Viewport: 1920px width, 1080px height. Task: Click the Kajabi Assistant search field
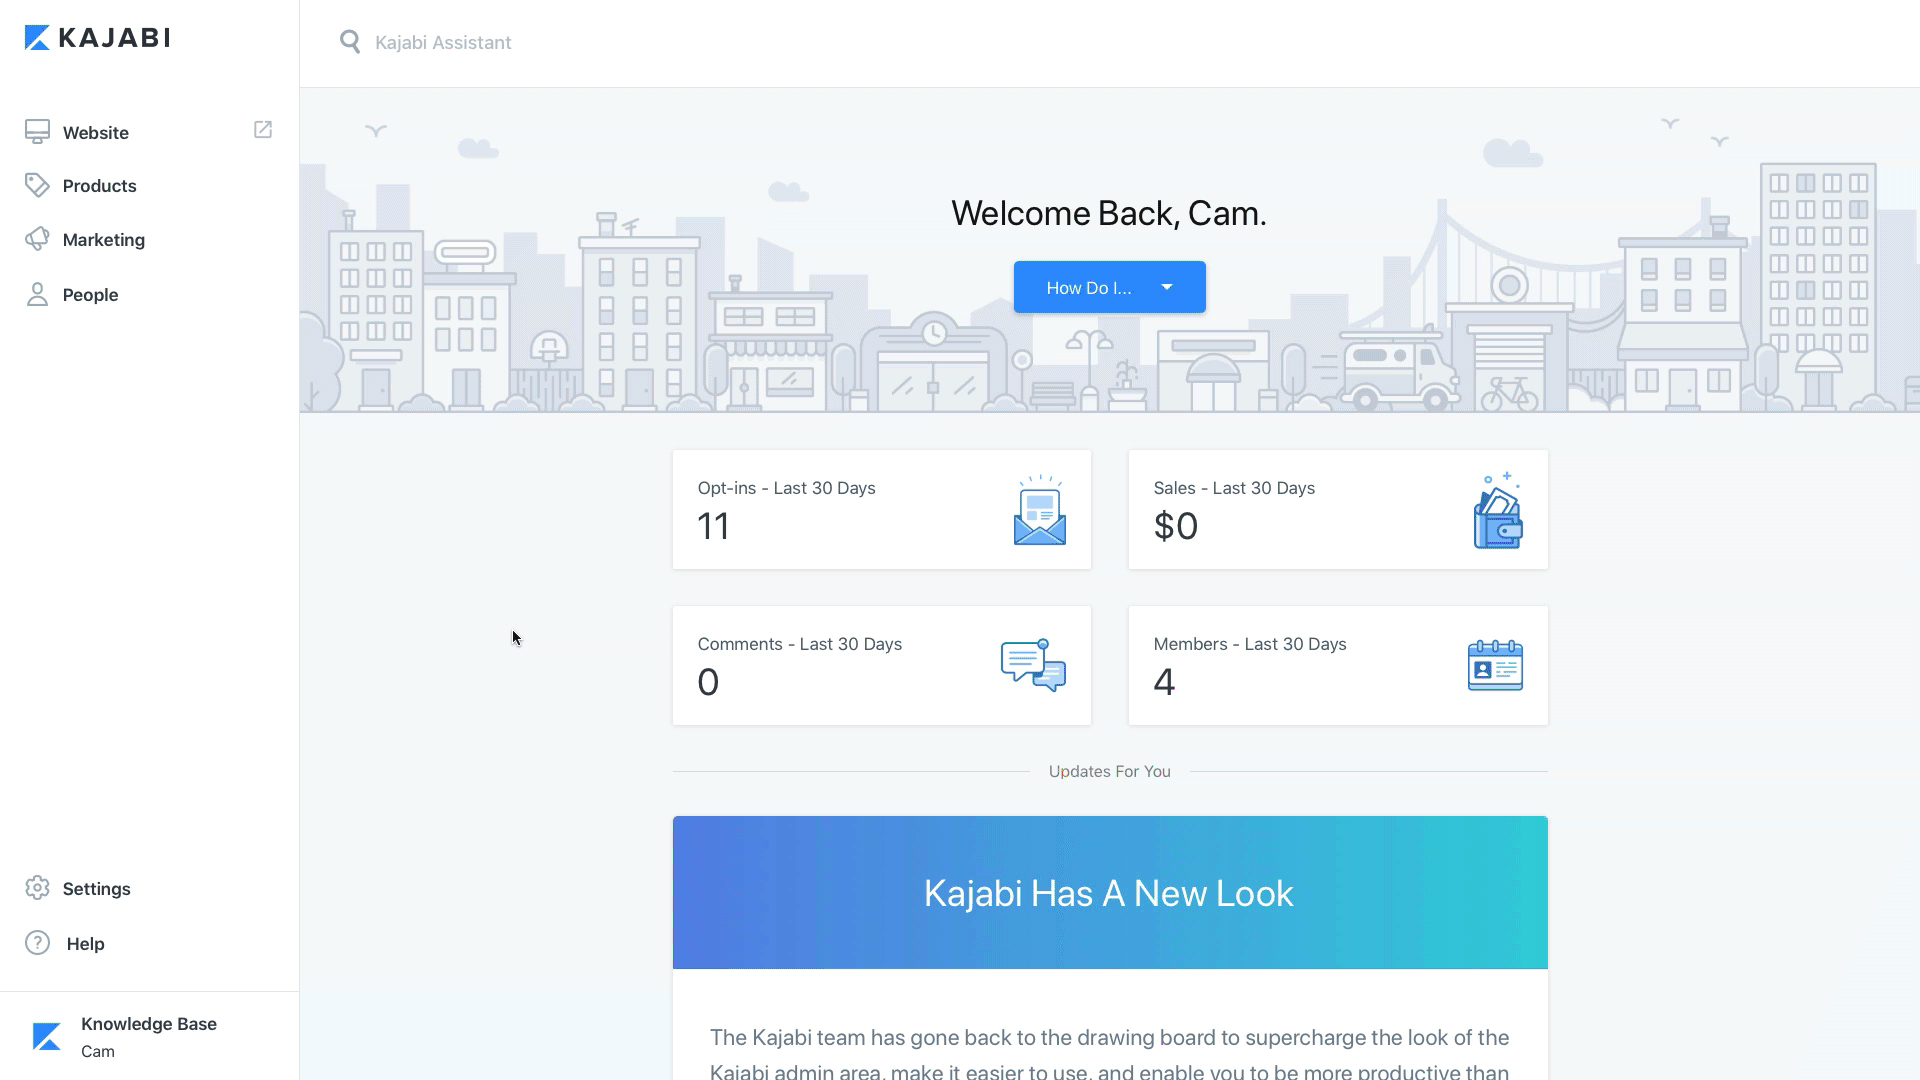coord(443,43)
